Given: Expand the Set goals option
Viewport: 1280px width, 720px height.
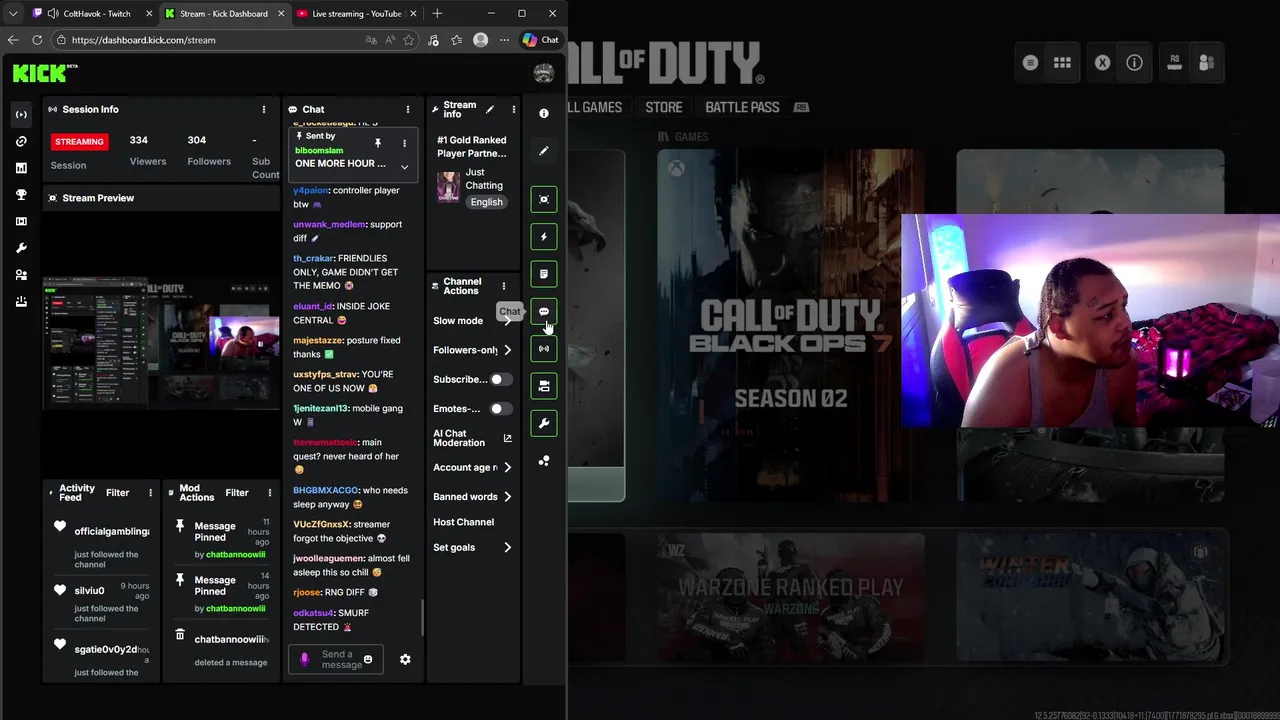Looking at the screenshot, I should pyautogui.click(x=507, y=547).
